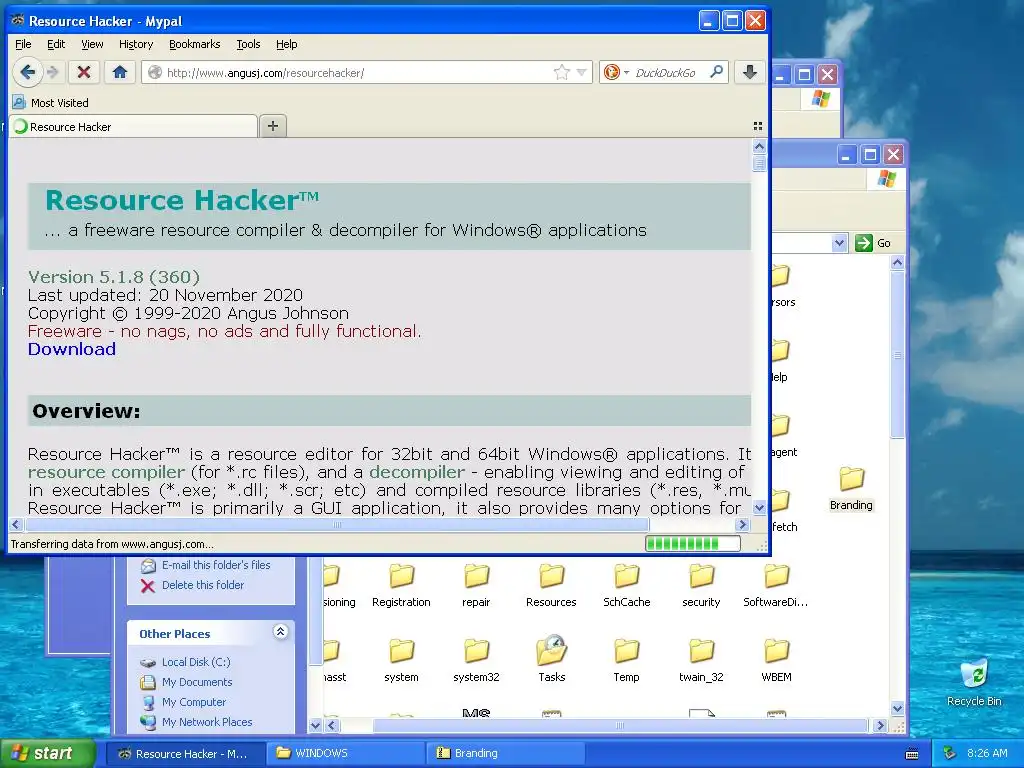Click the page loading progress bar

[693, 543]
